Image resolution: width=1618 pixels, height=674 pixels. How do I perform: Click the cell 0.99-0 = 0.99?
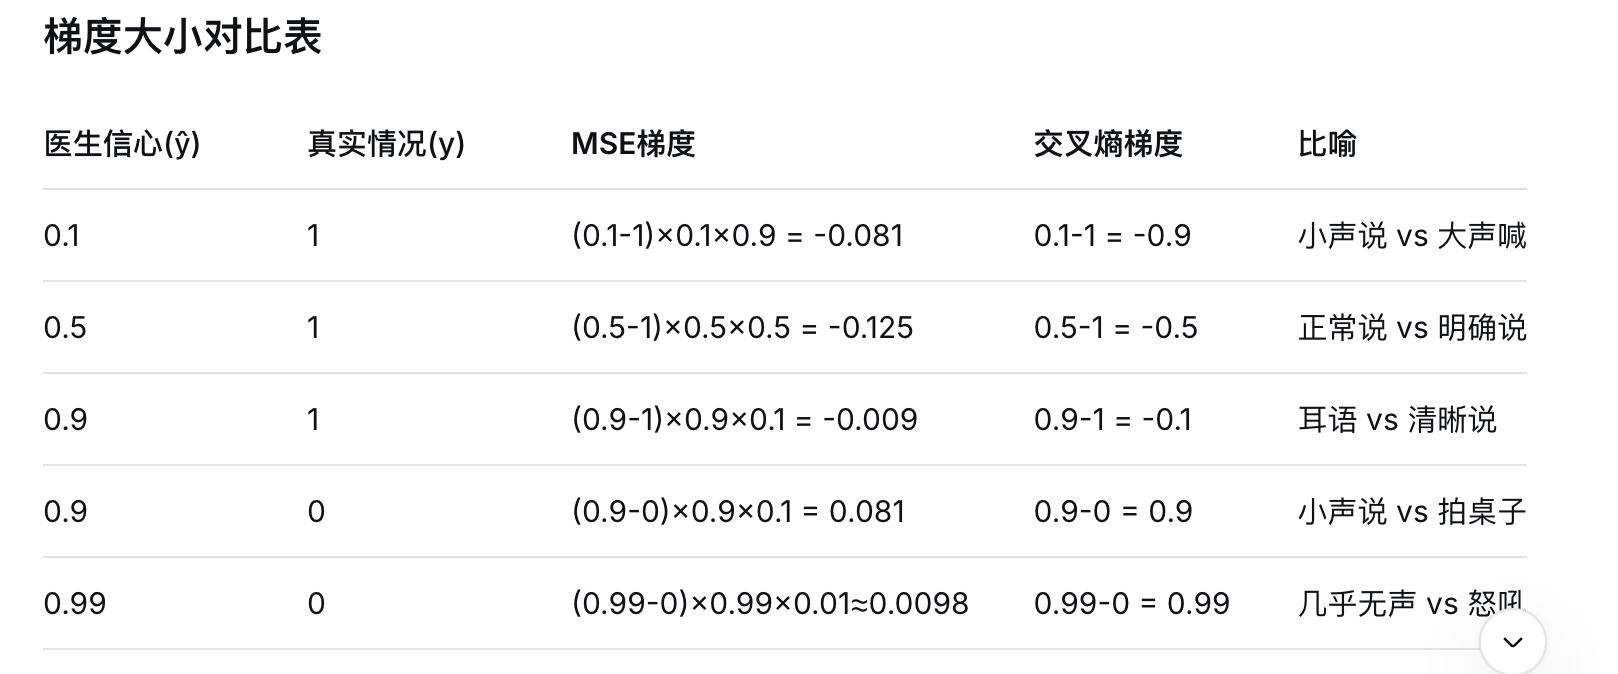[1131, 604]
